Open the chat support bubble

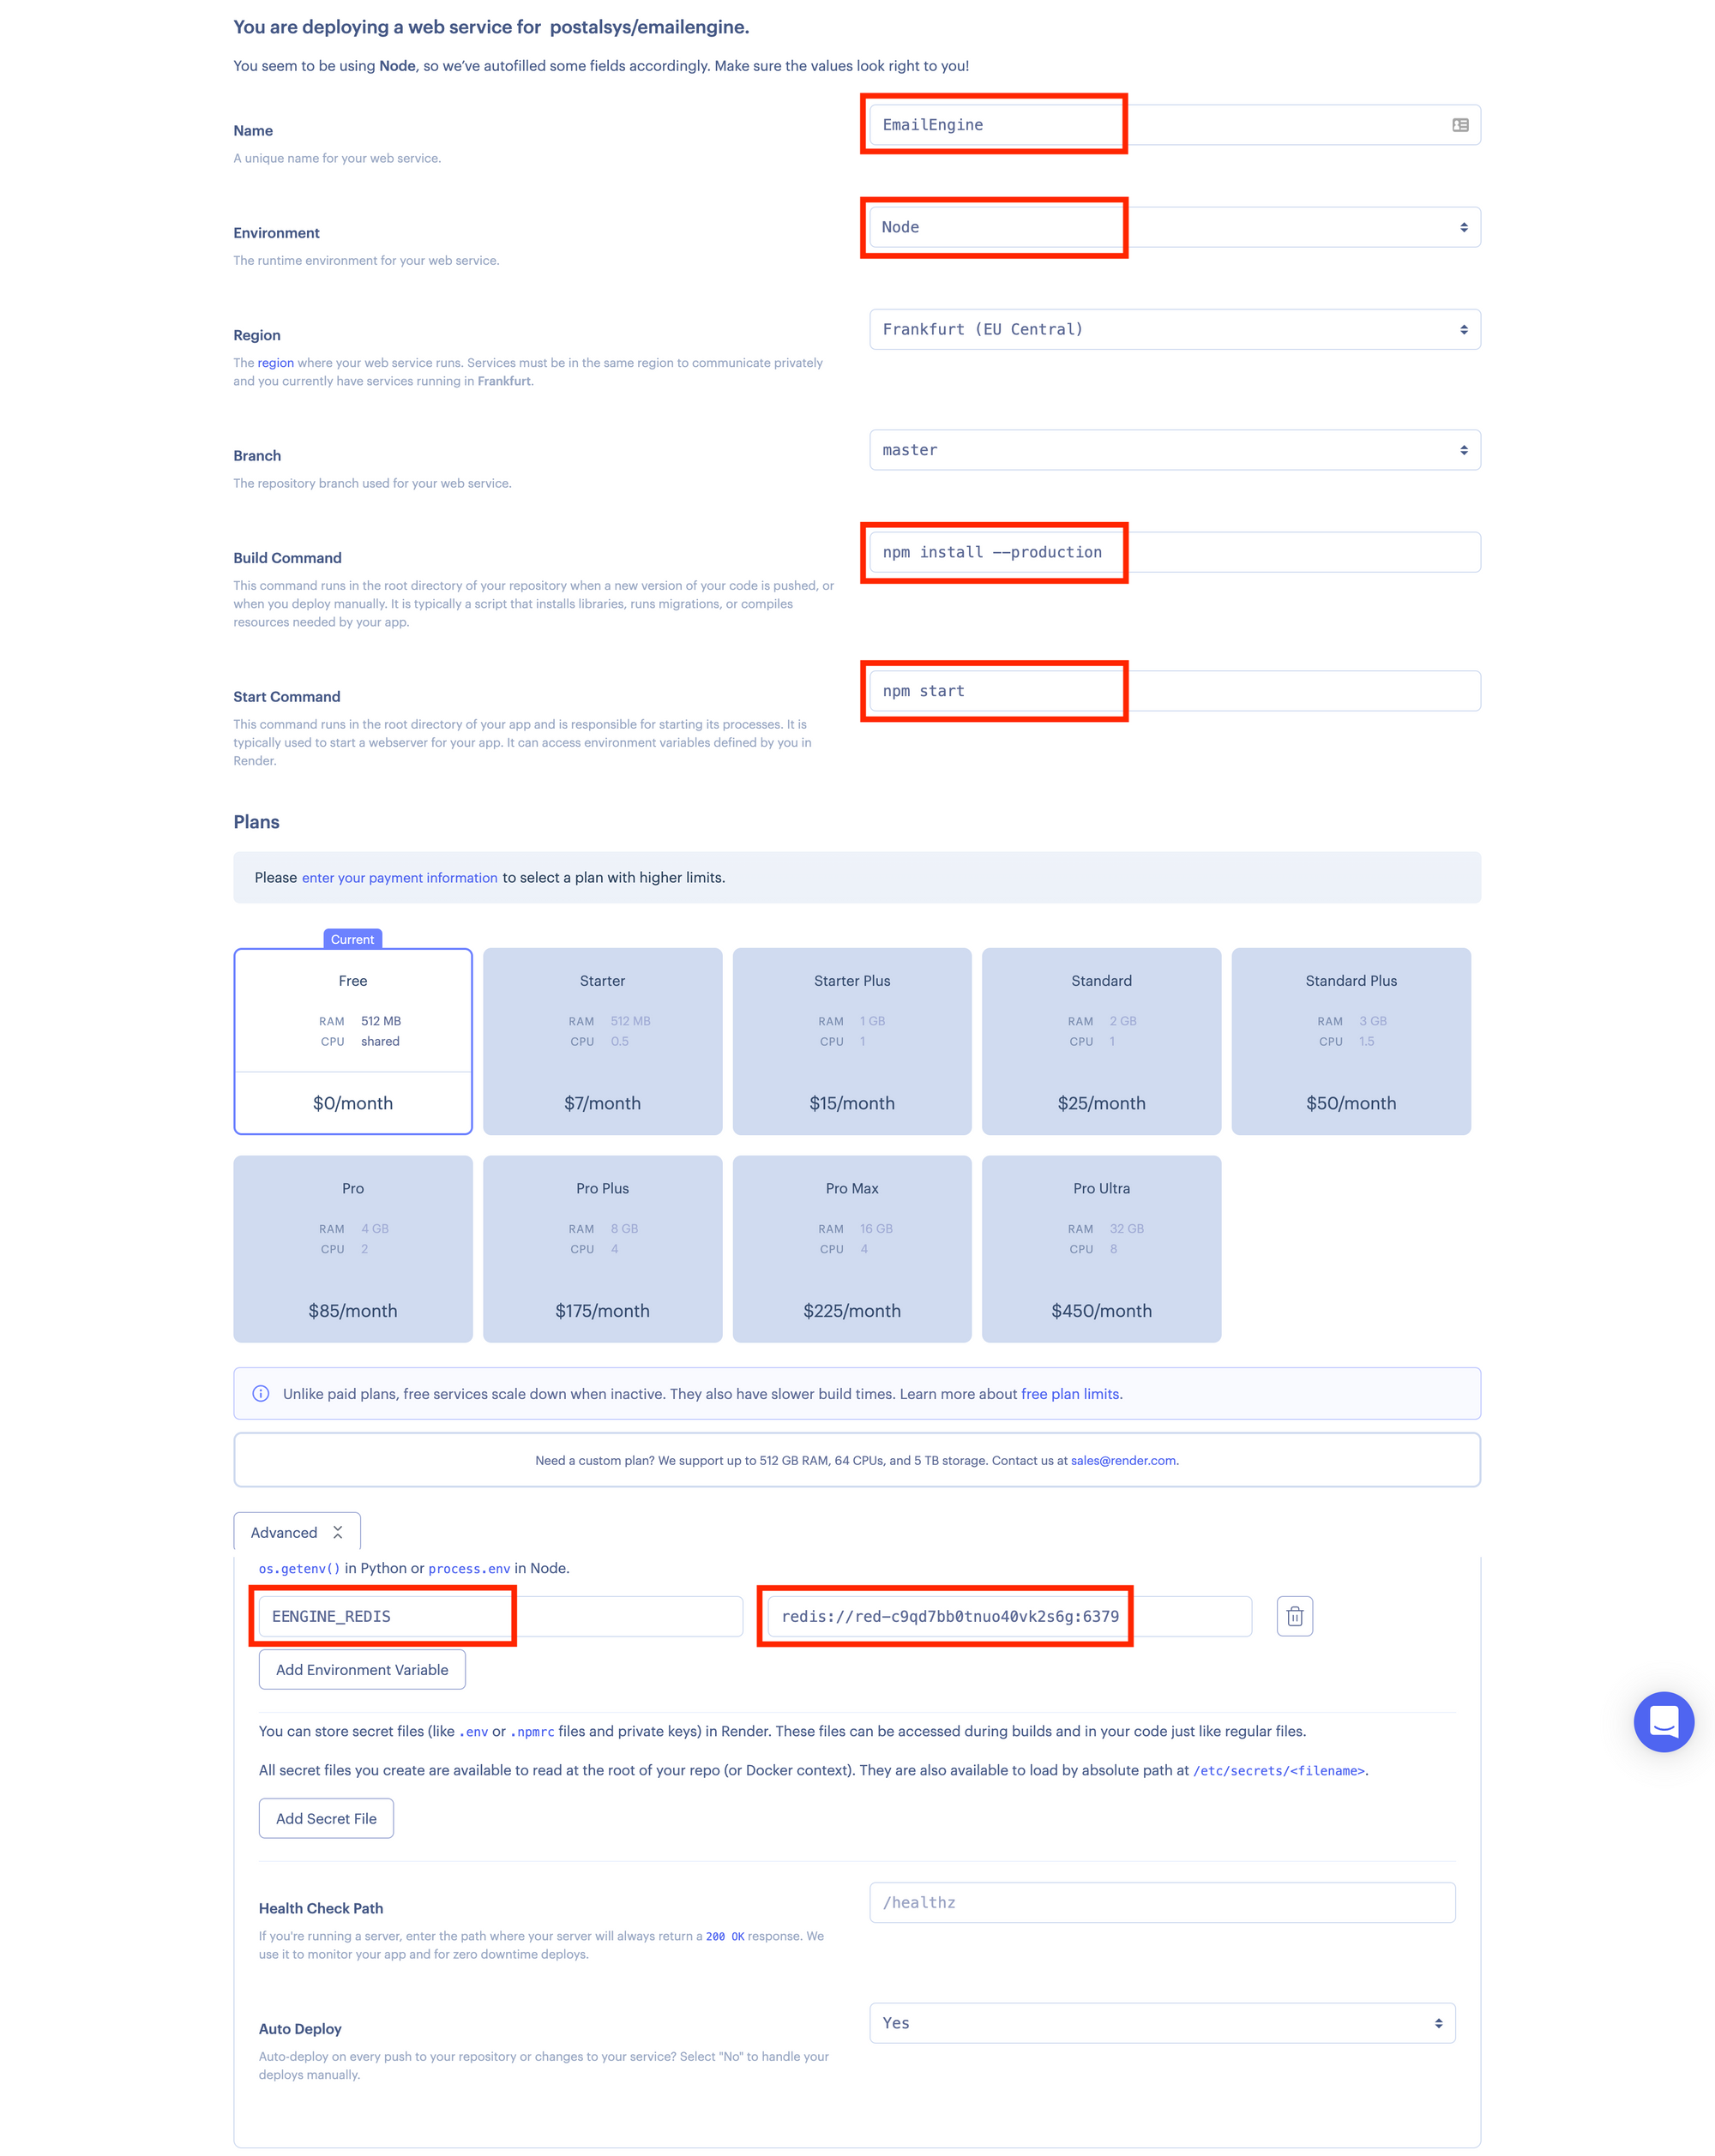click(x=1663, y=1721)
